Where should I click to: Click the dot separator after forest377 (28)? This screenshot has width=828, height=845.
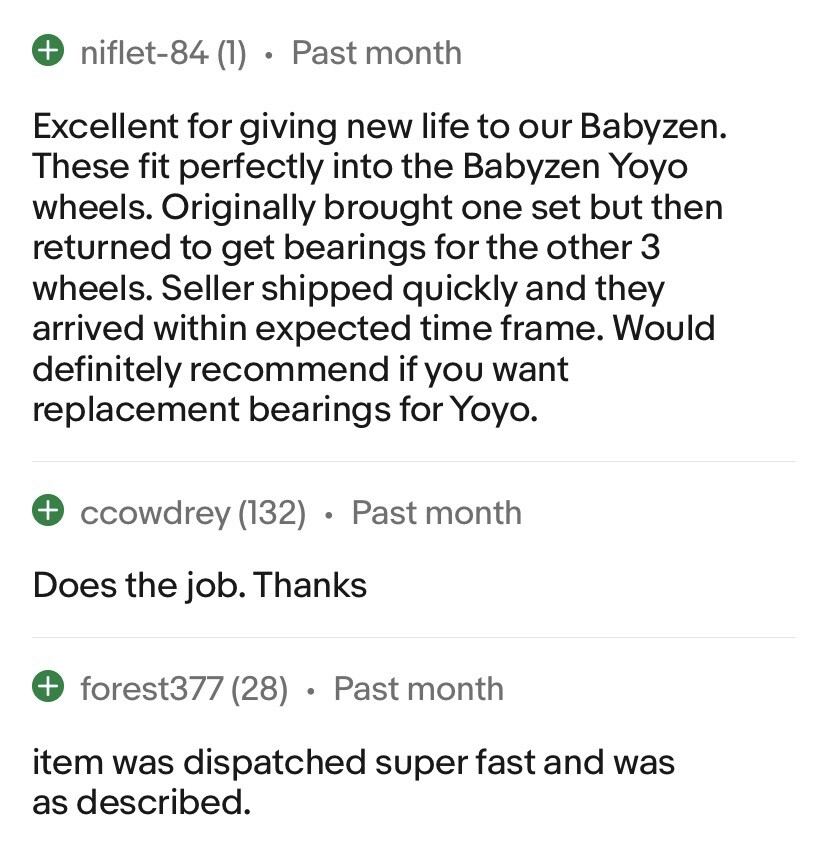click(311, 690)
